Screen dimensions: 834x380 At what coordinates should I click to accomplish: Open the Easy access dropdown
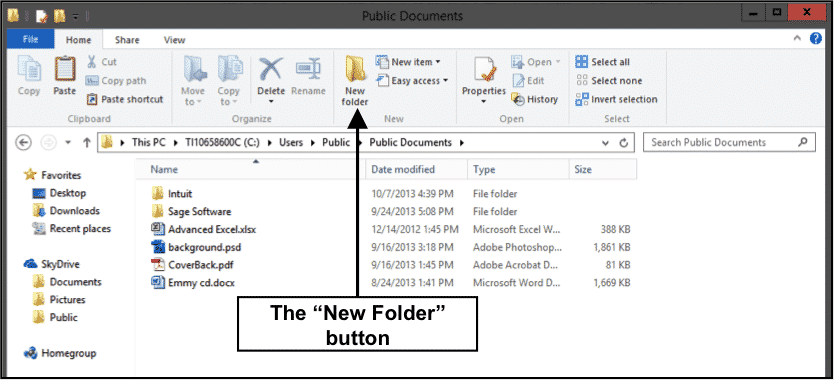click(x=412, y=81)
